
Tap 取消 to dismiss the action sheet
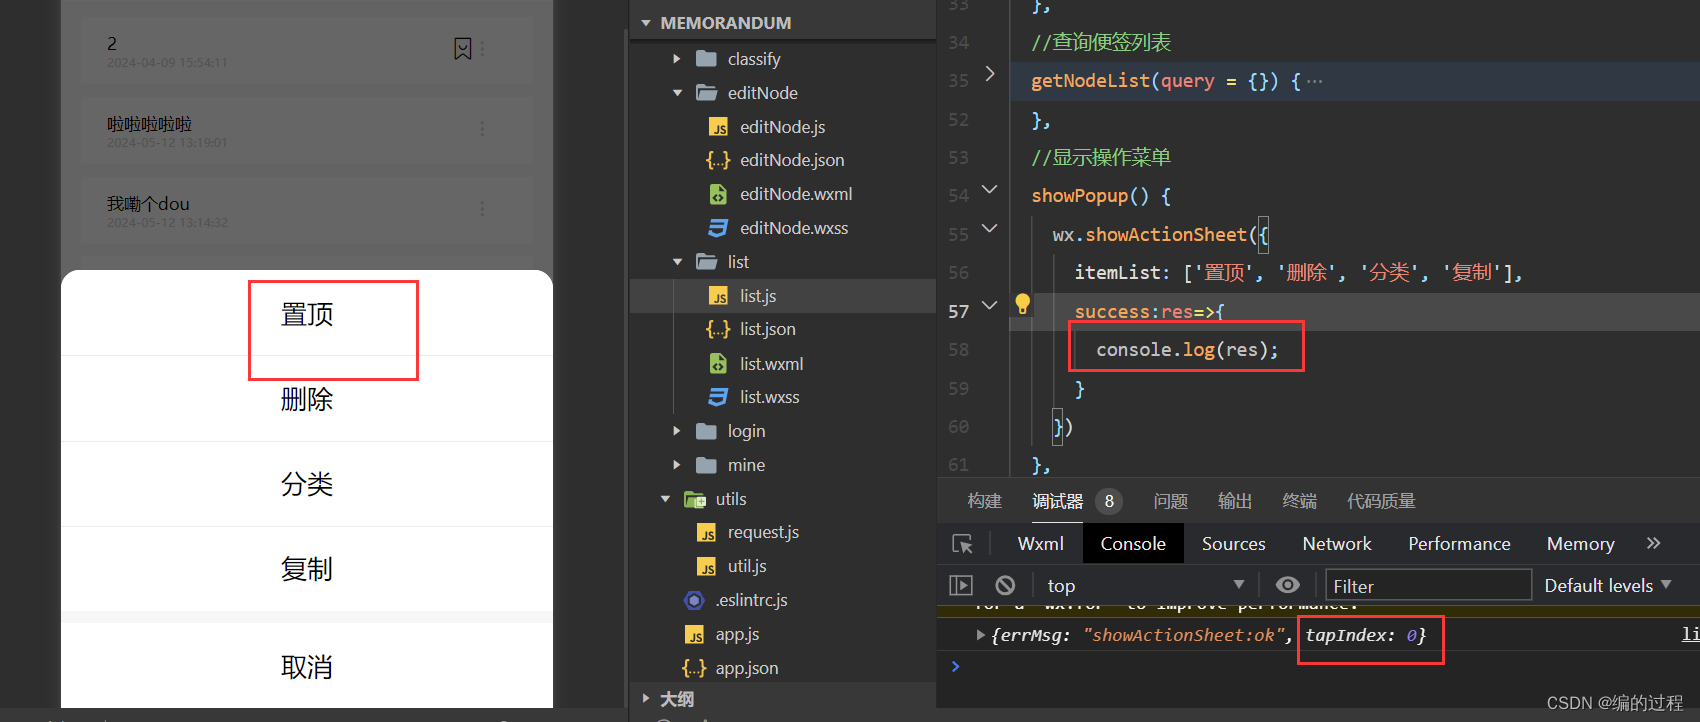307,666
